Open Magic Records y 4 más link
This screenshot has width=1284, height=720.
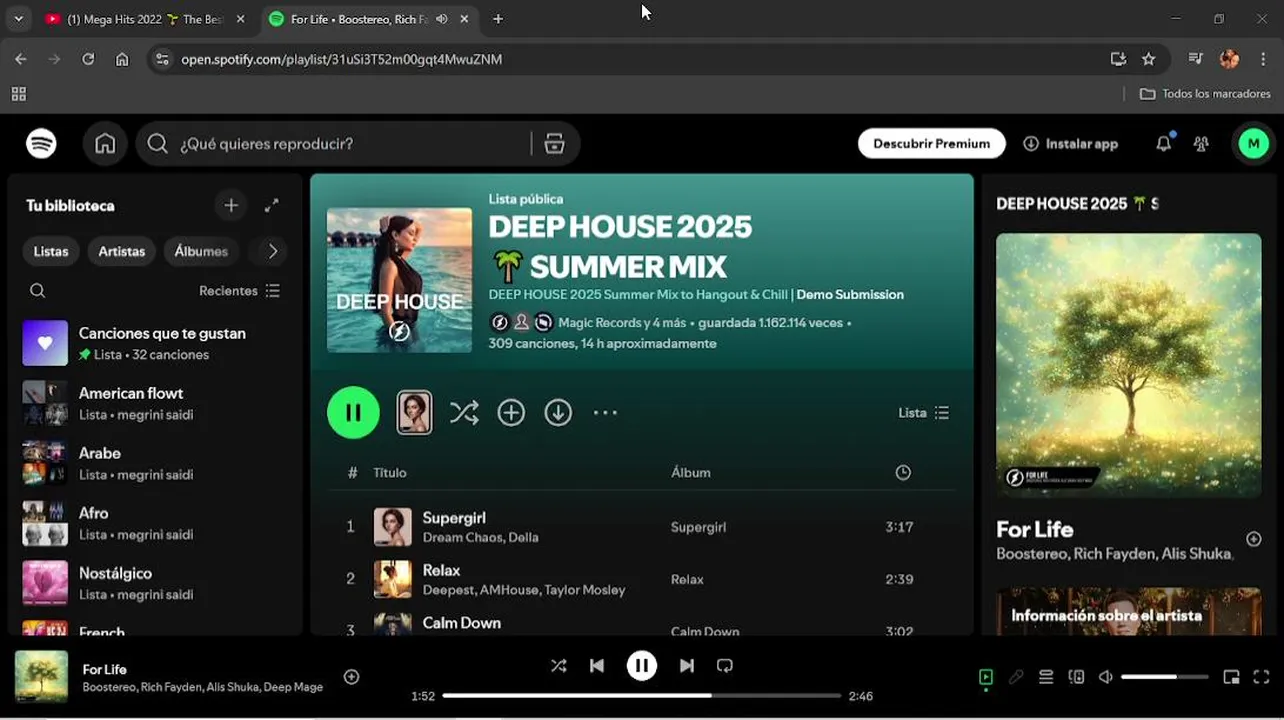622,323
